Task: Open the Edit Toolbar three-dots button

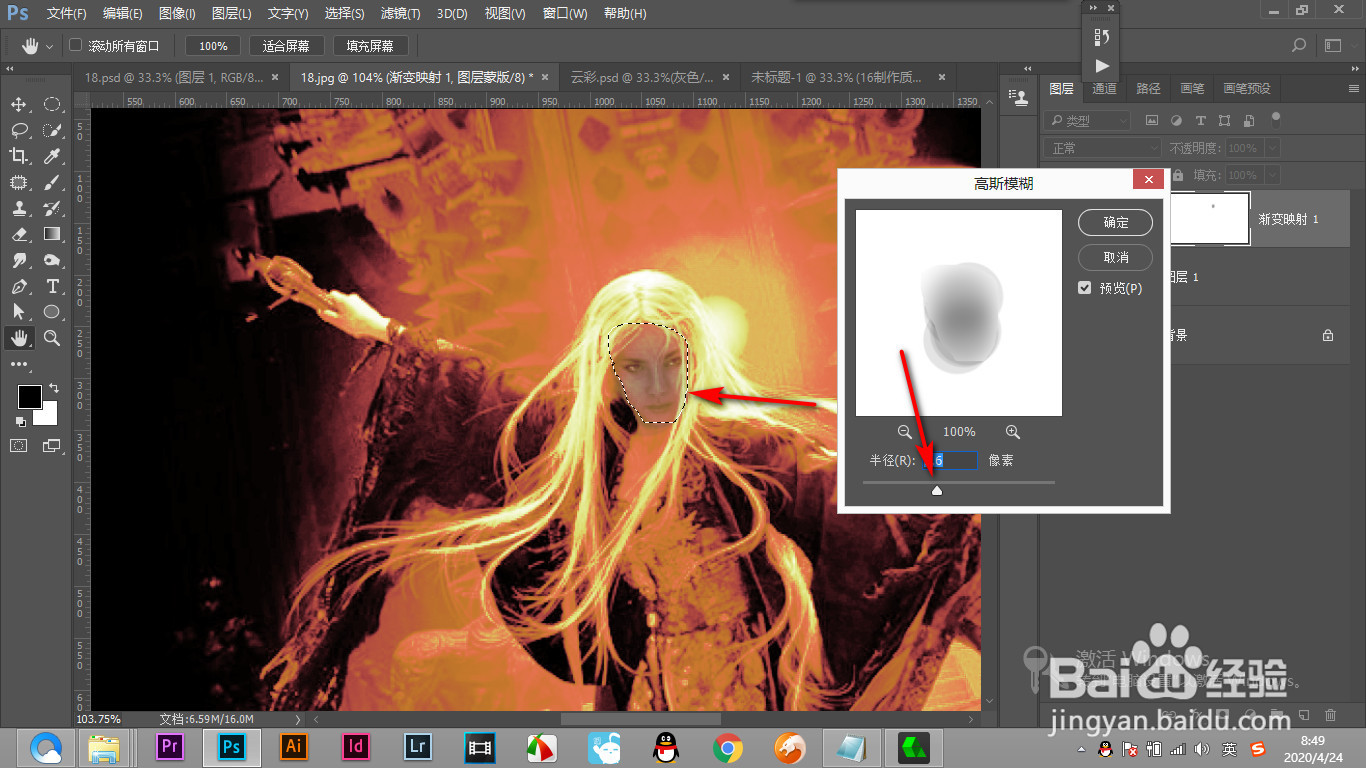Action: 19,365
